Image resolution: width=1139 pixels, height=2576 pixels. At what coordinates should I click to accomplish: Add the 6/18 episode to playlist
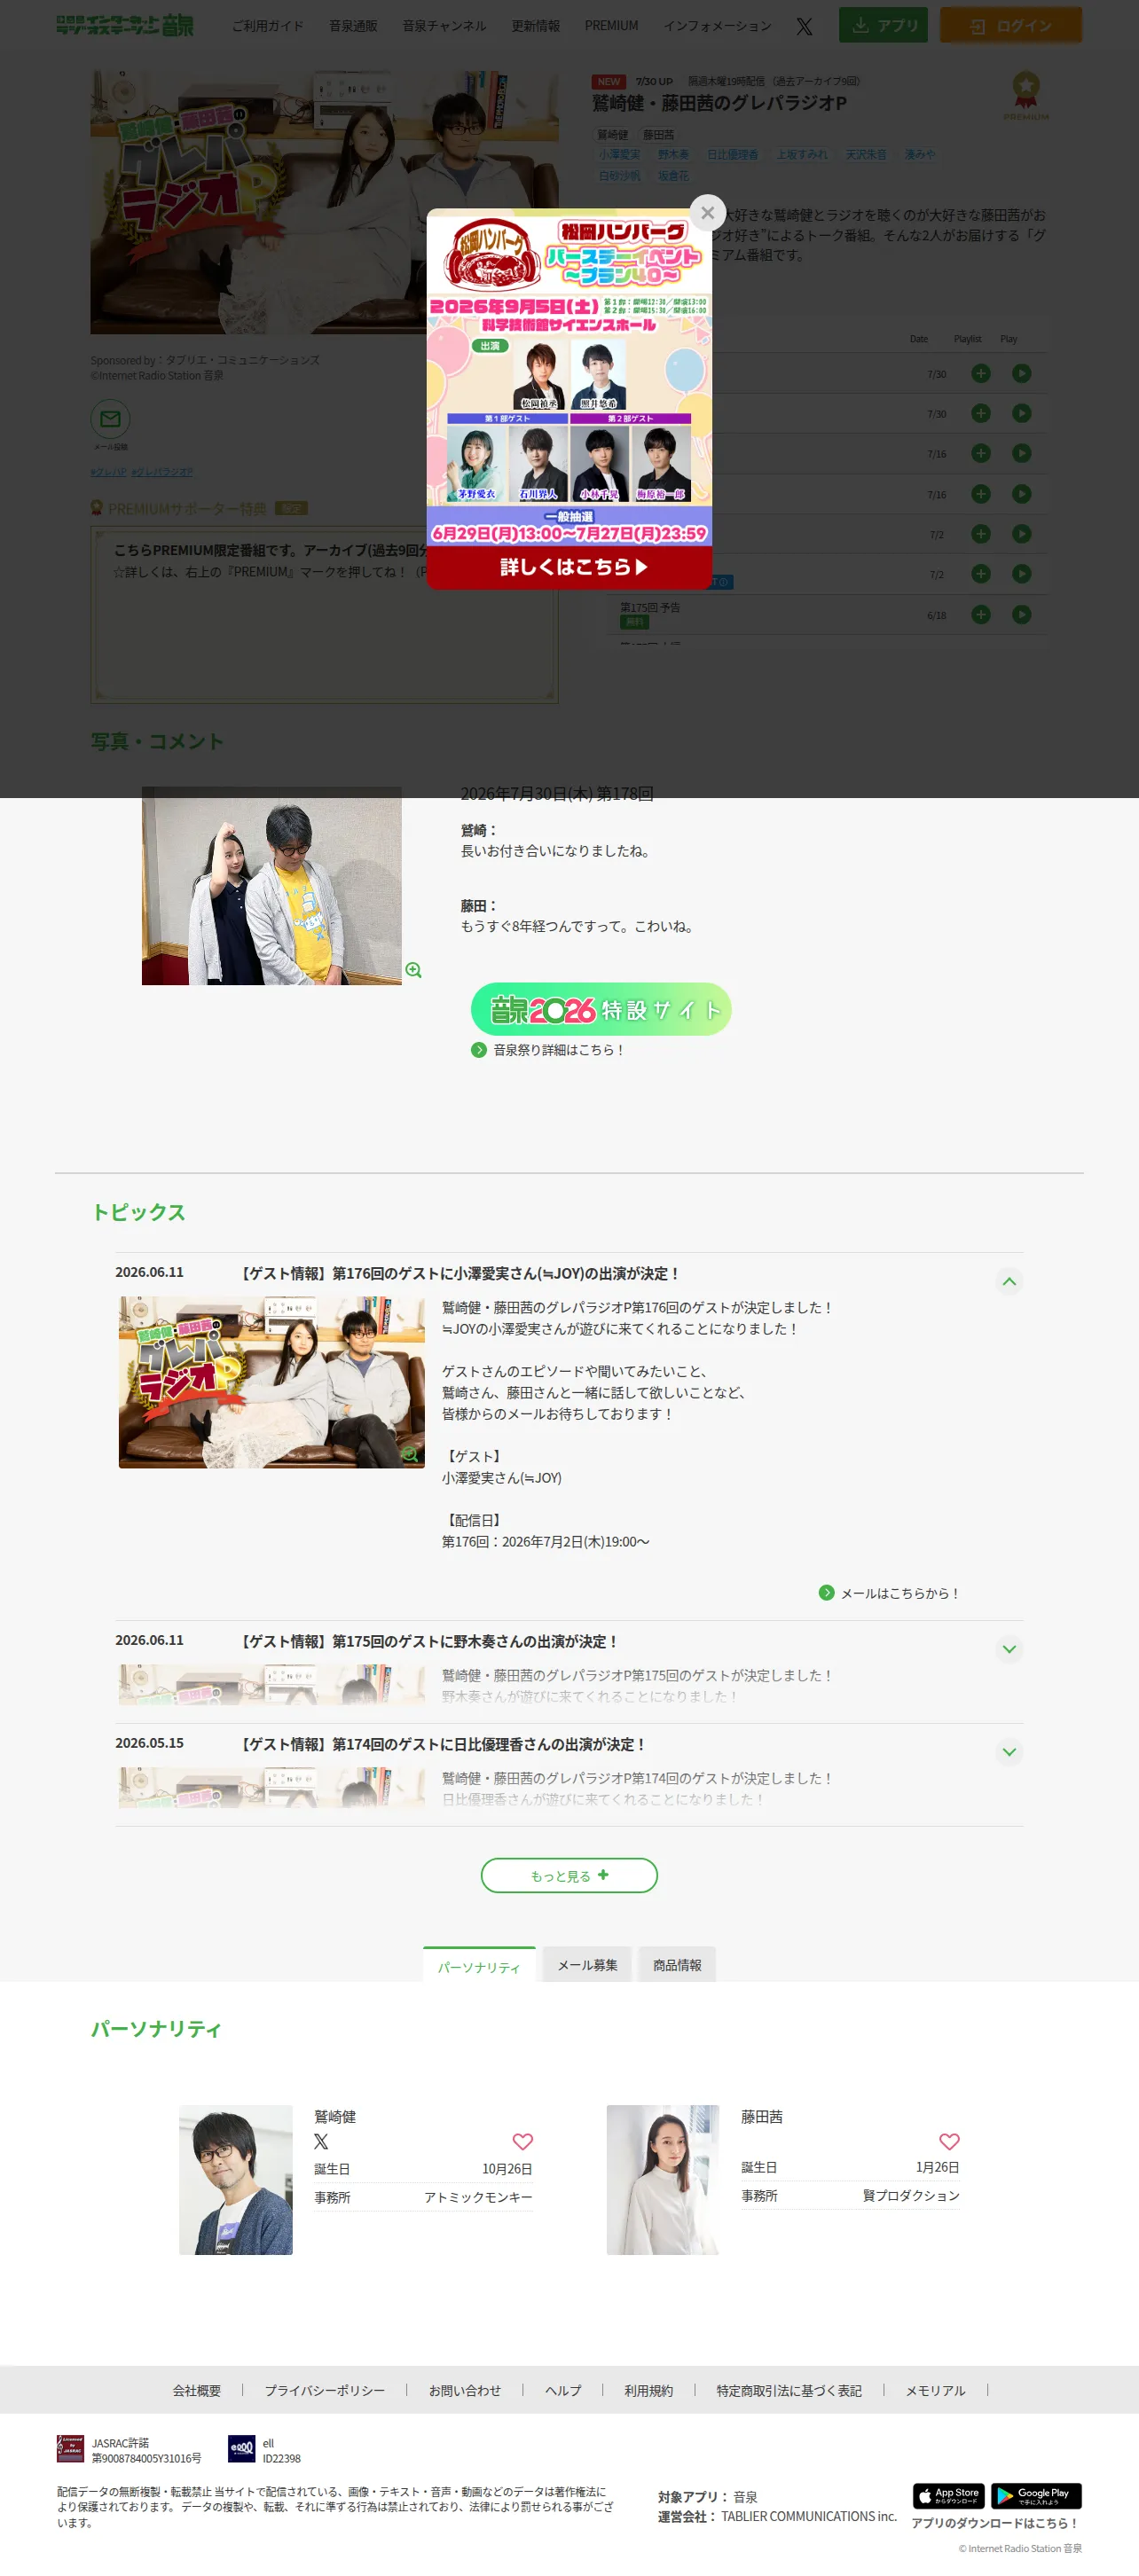[980, 614]
